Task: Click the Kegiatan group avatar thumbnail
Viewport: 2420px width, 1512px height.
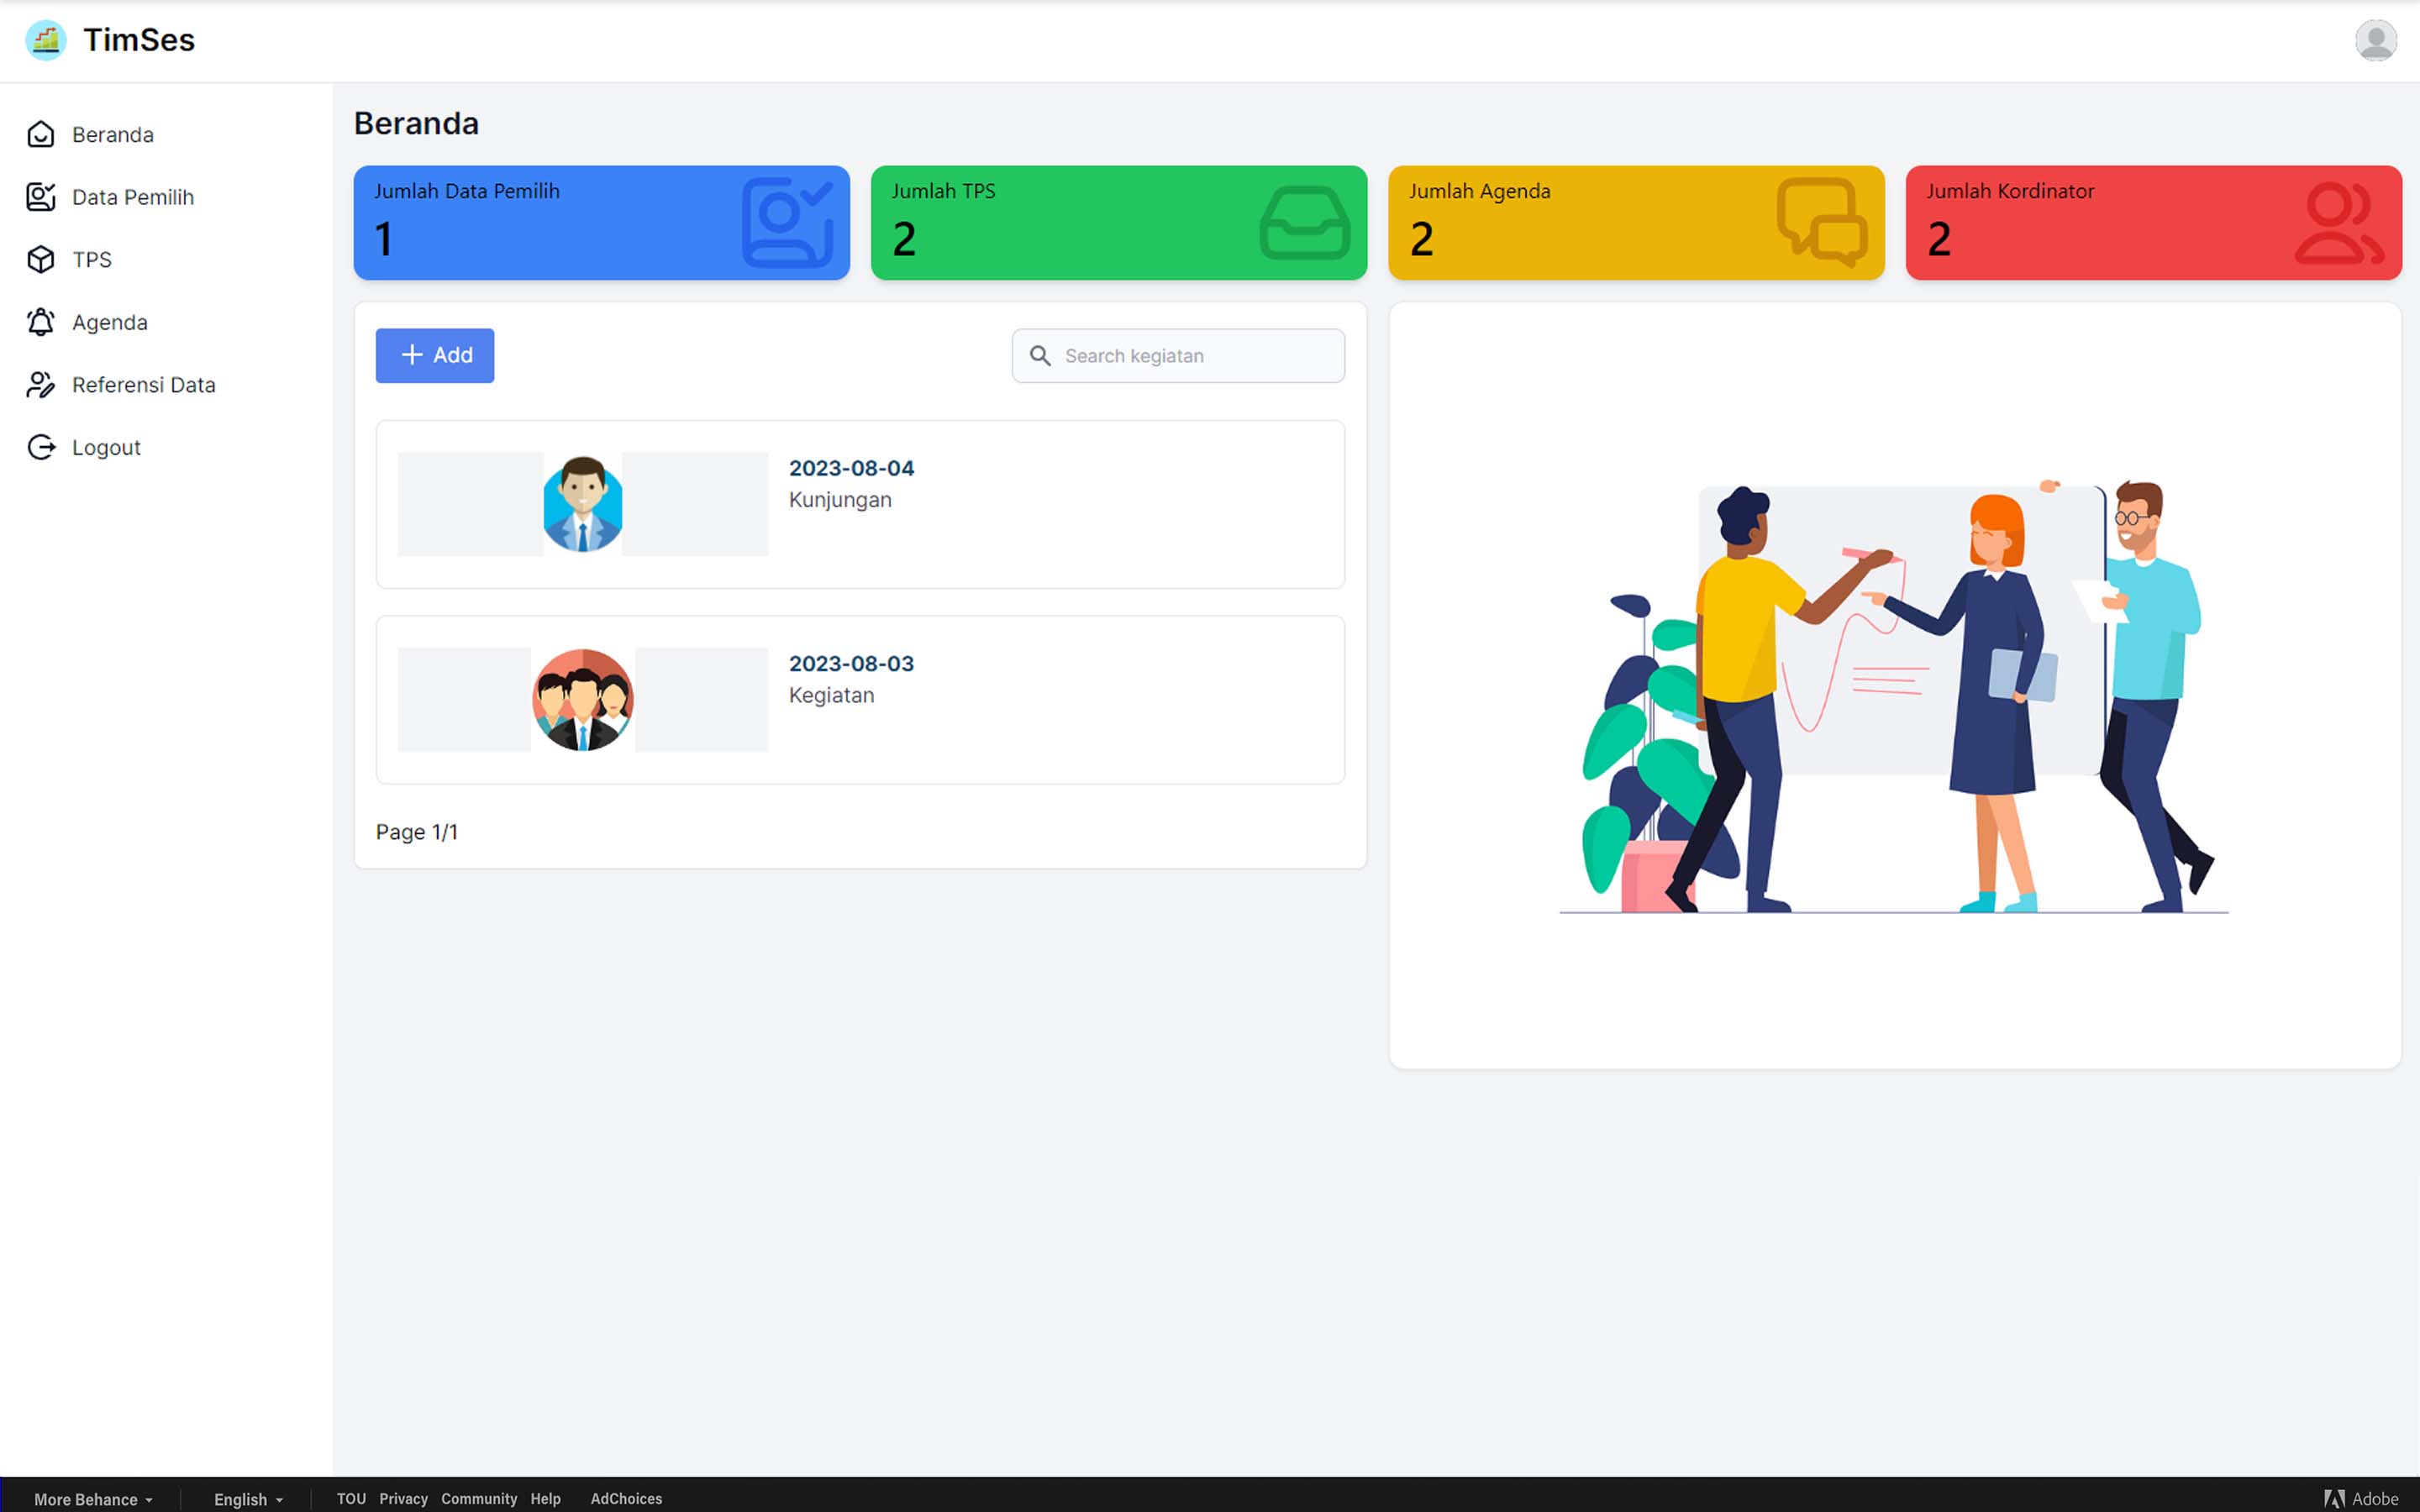Action: coord(582,700)
